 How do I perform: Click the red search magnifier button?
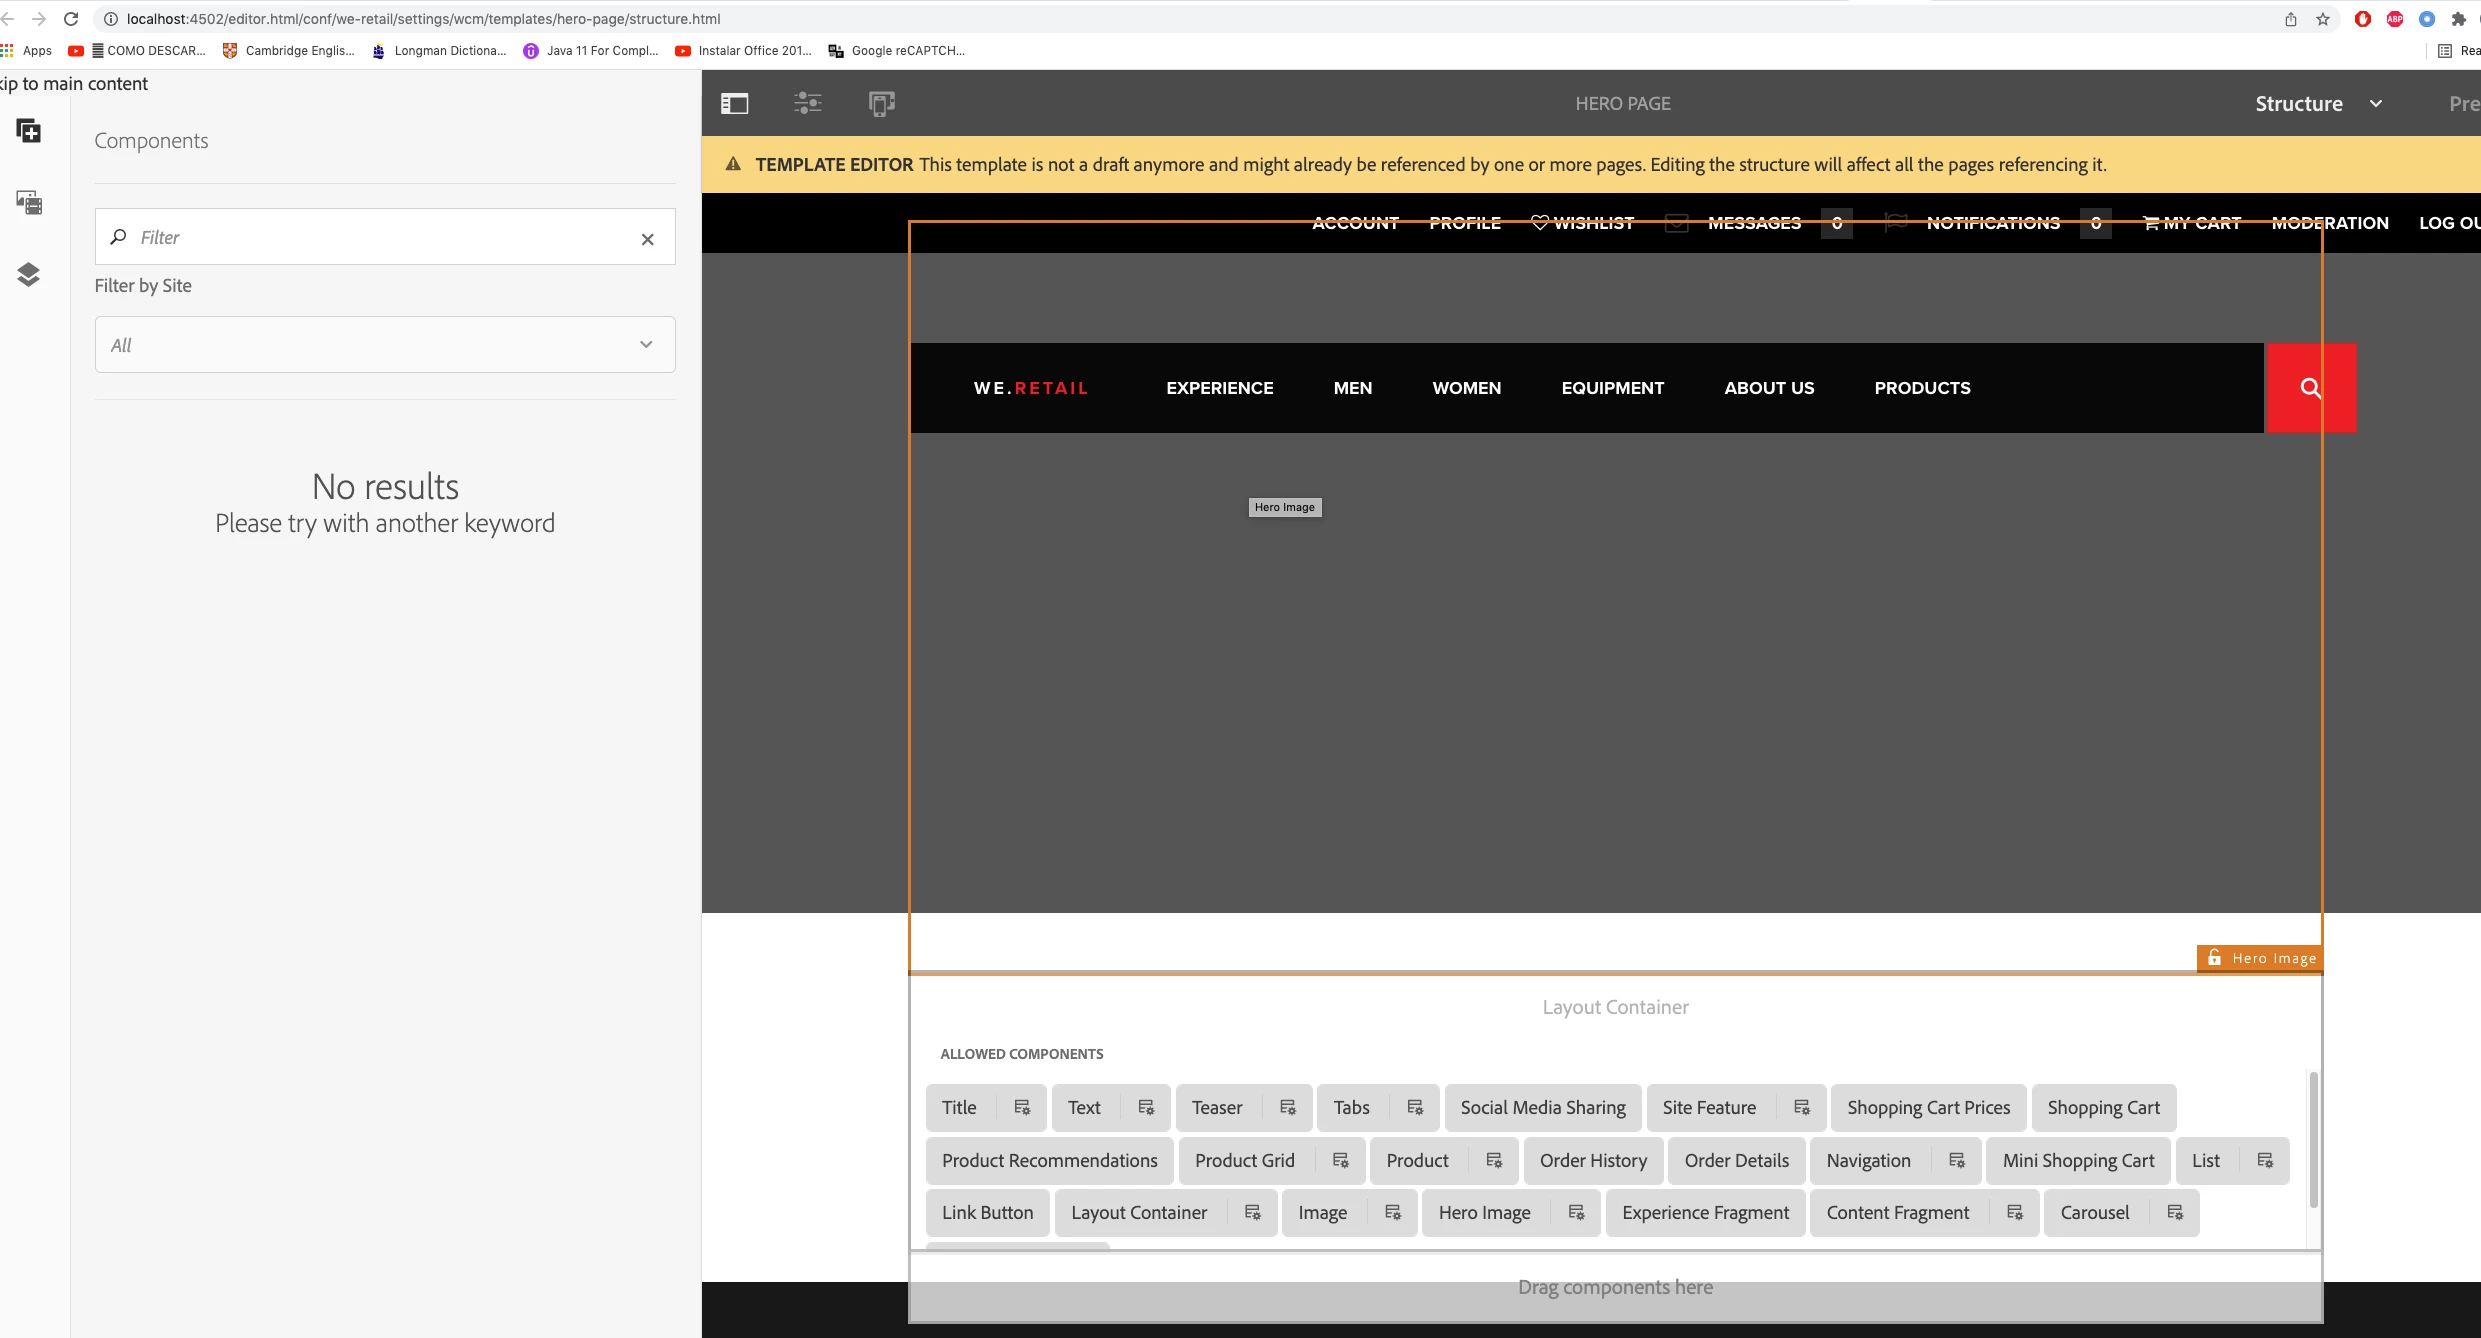[x=2310, y=388]
